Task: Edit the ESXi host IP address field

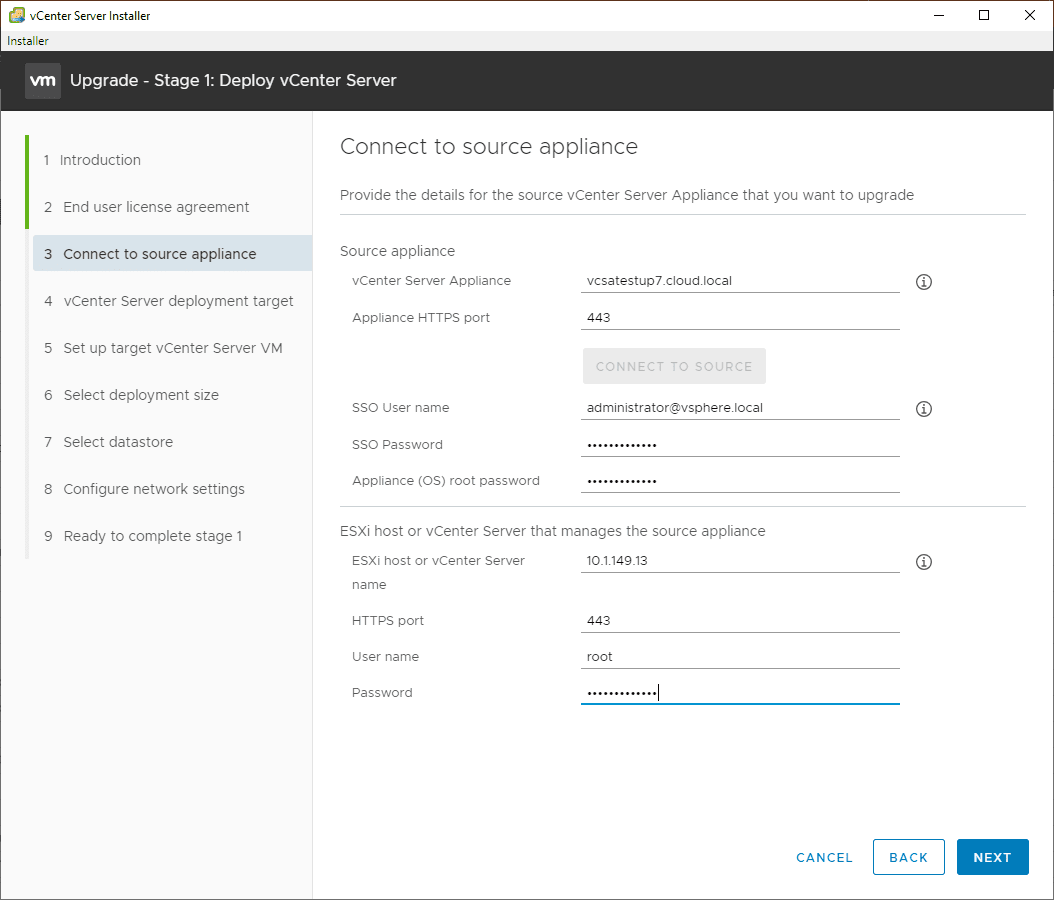Action: click(740, 561)
